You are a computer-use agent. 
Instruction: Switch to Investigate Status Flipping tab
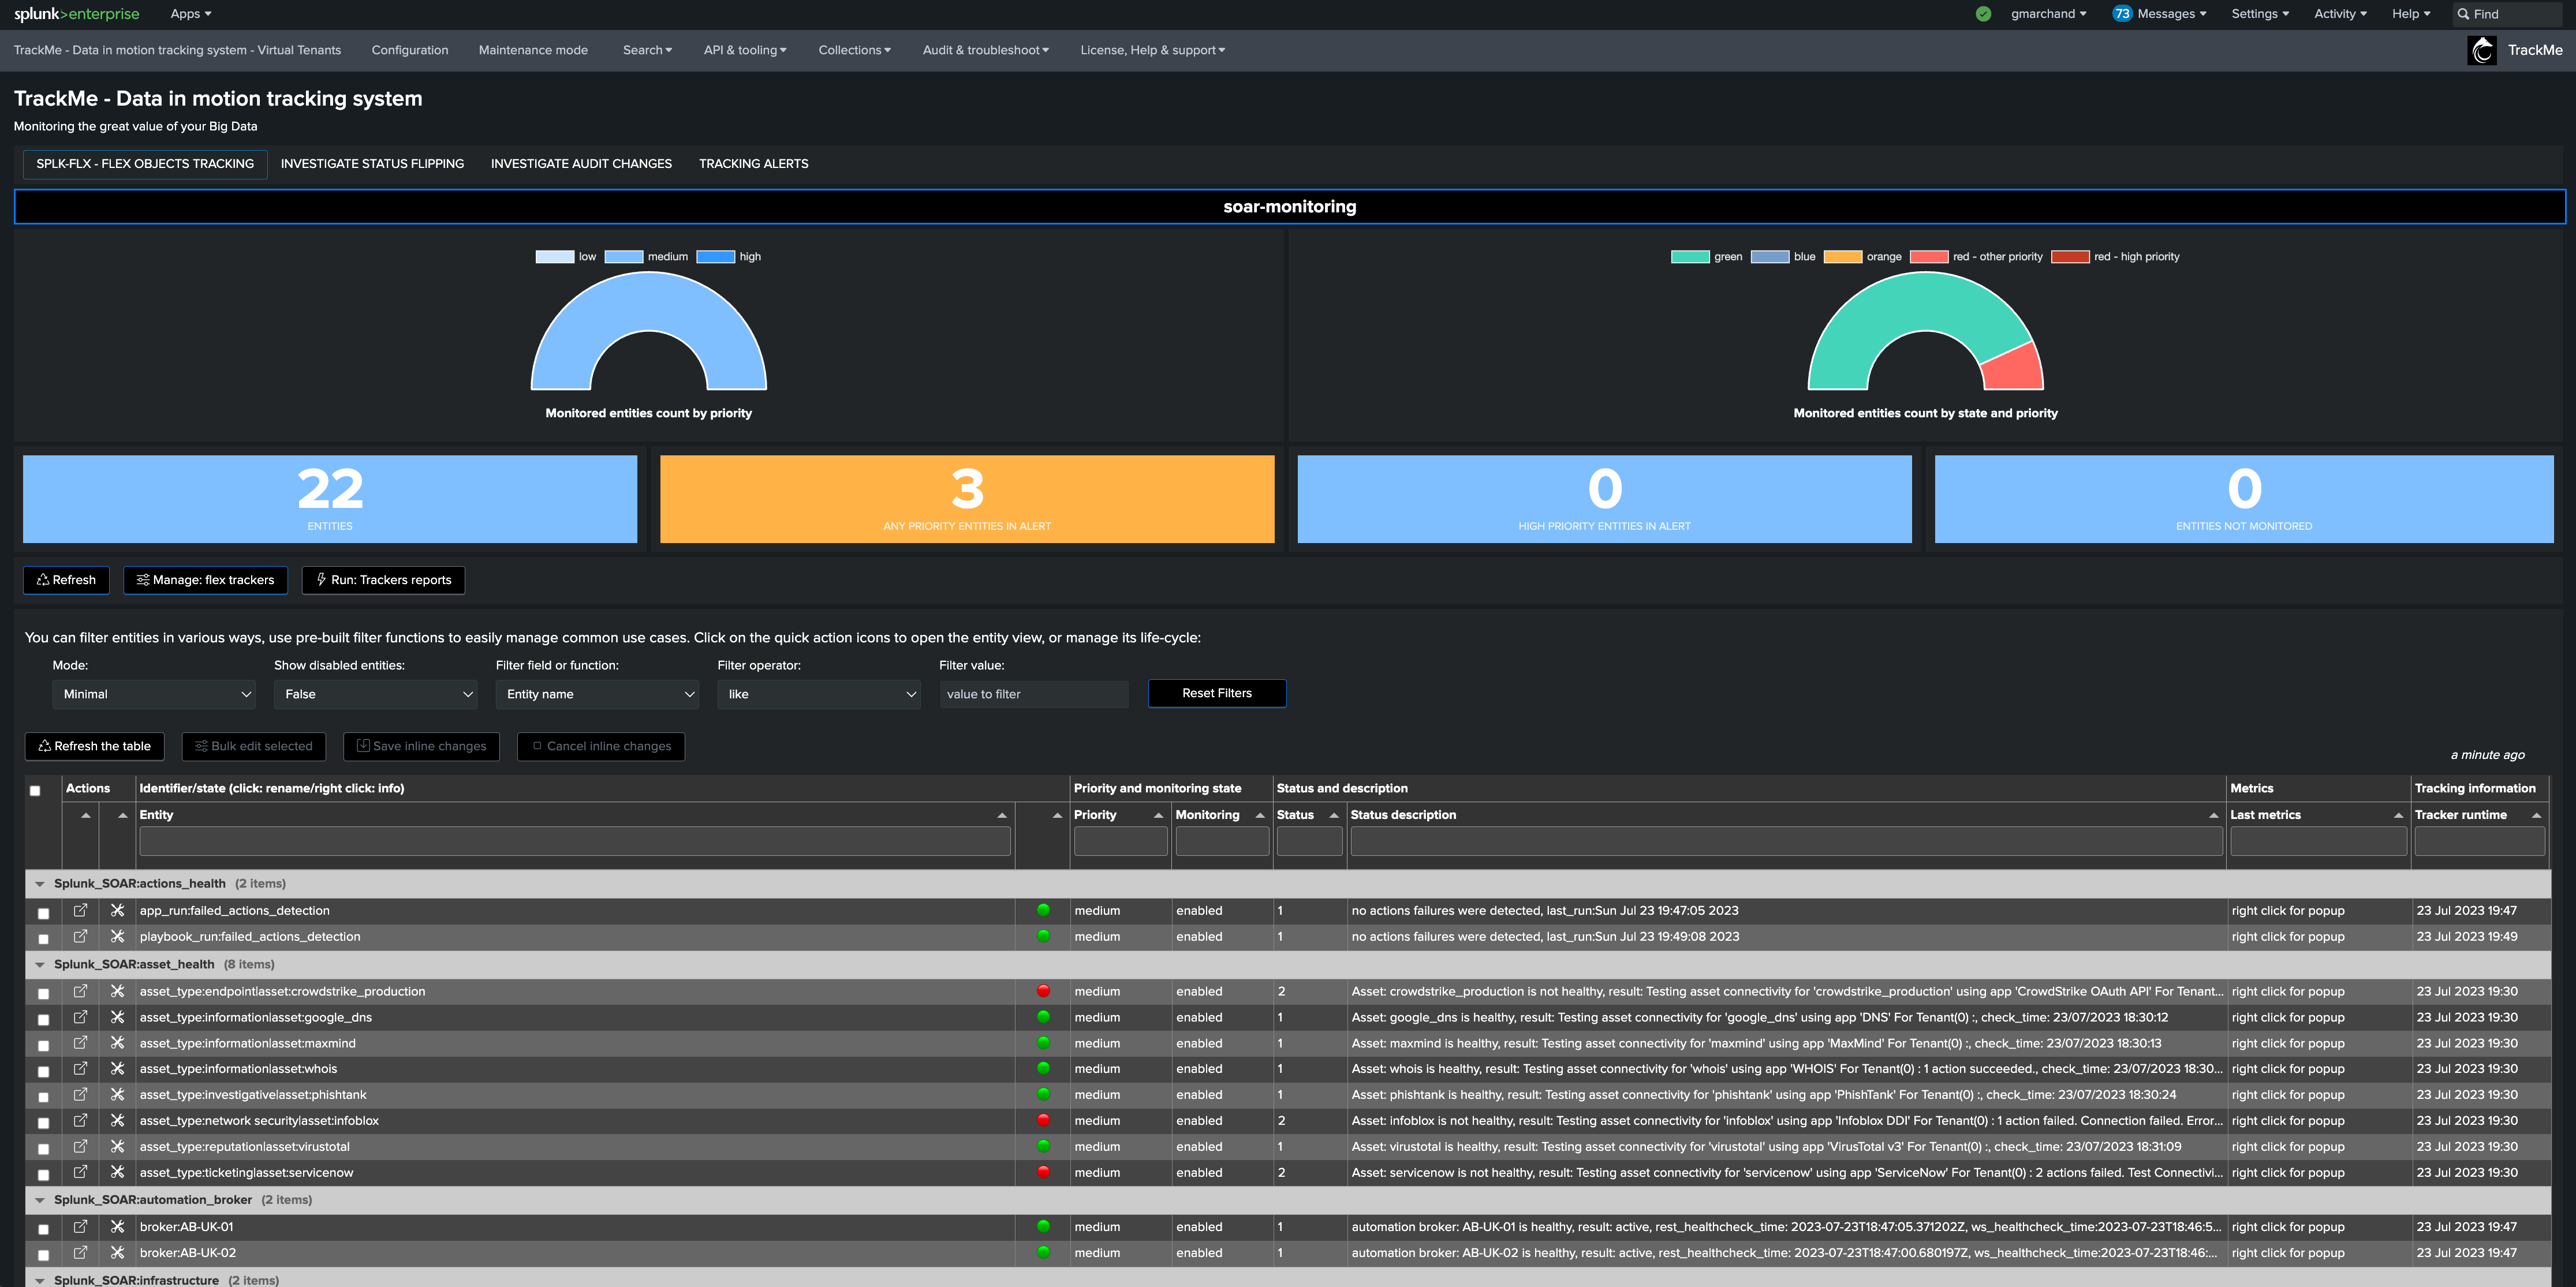(372, 164)
